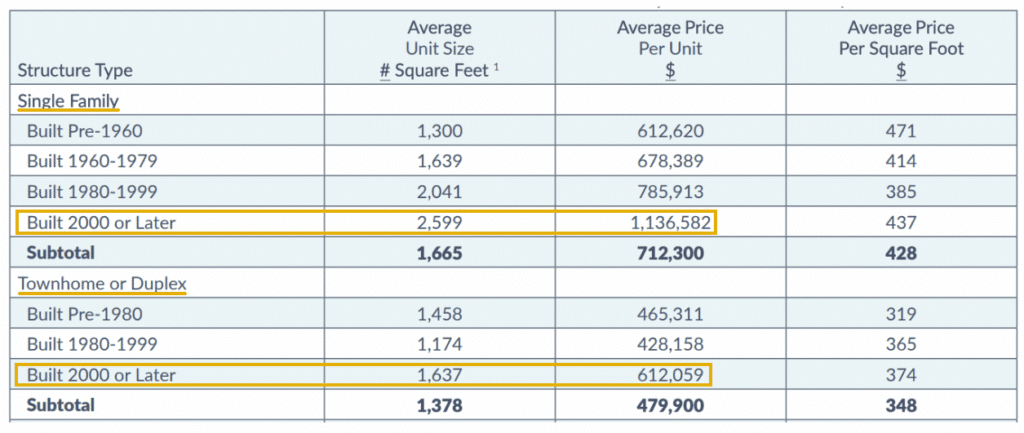Click the bold 712,300 subtotal value

click(672, 254)
